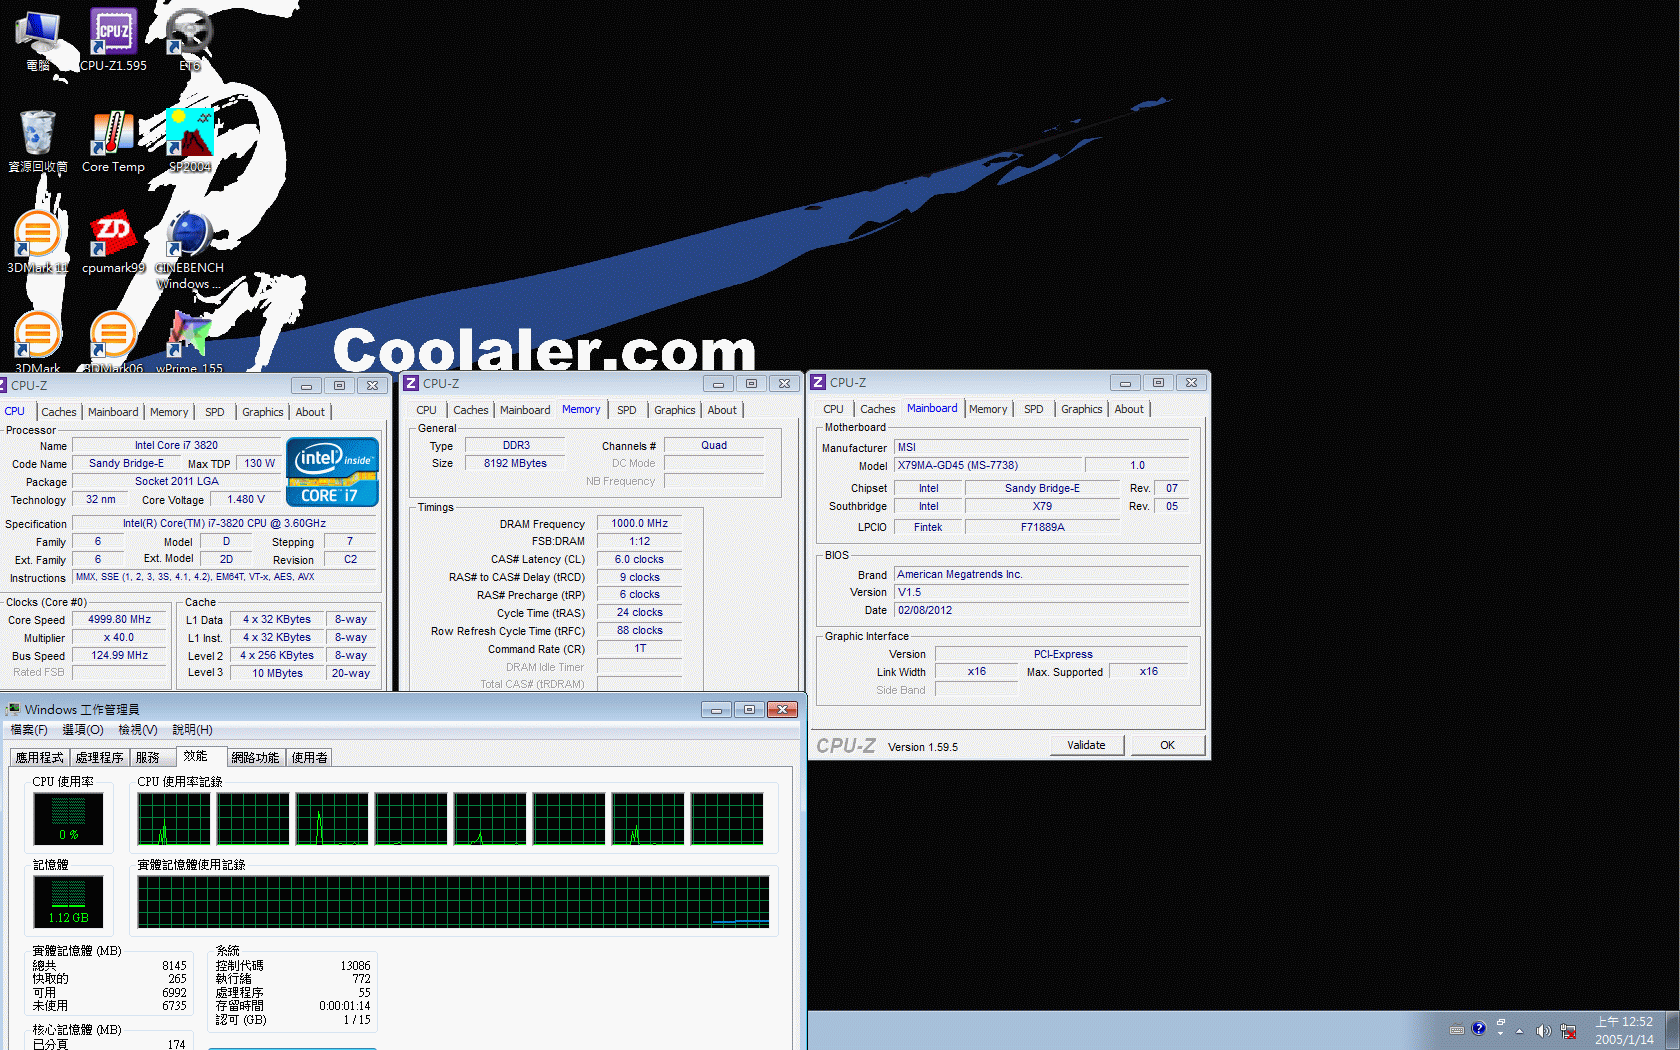Open the 資源回收筒 Recycle Bin icon
1680x1050 pixels.
click(x=37, y=141)
